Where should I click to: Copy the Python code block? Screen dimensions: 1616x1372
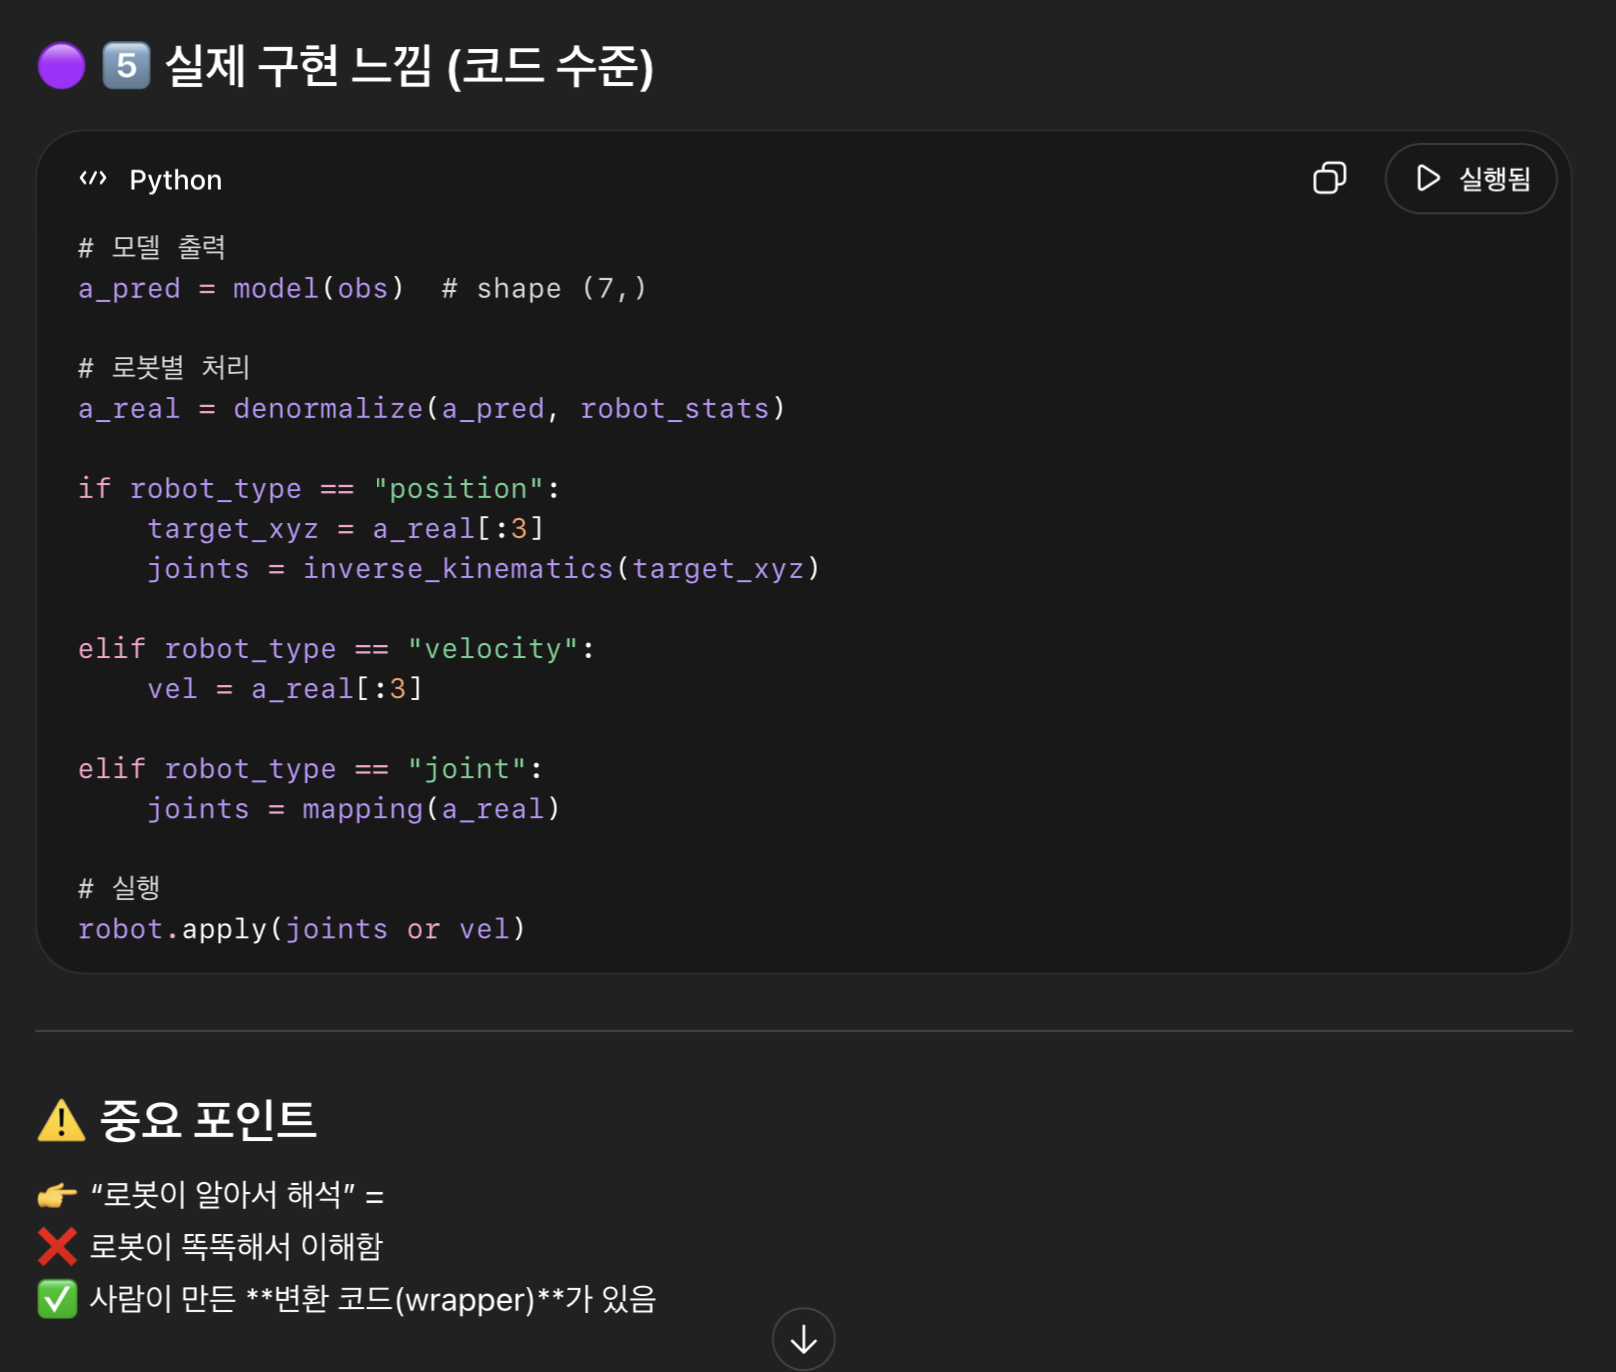click(x=1329, y=178)
